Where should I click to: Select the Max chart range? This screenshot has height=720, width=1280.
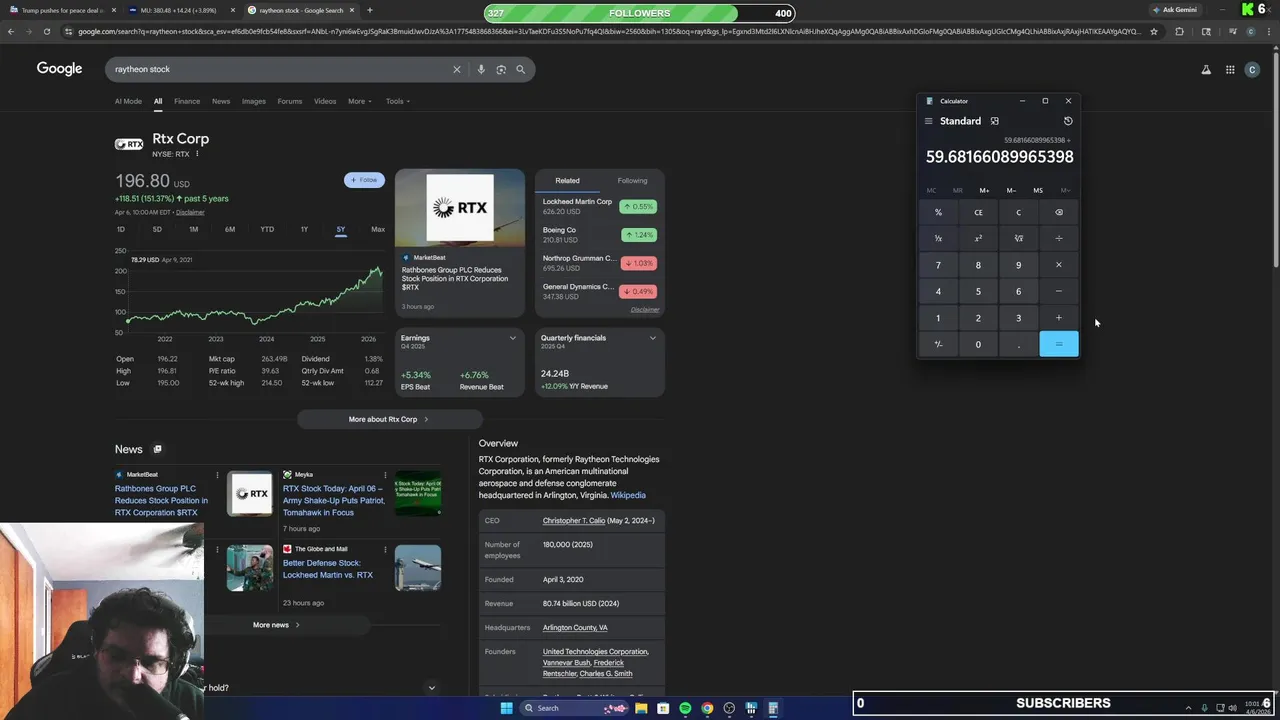[x=378, y=229]
